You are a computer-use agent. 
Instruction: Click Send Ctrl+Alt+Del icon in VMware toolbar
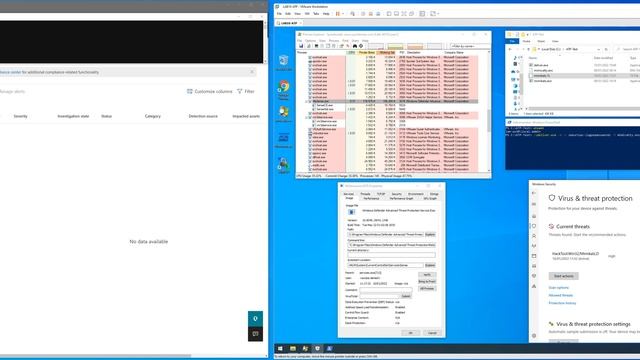pyautogui.click(x=352, y=14)
